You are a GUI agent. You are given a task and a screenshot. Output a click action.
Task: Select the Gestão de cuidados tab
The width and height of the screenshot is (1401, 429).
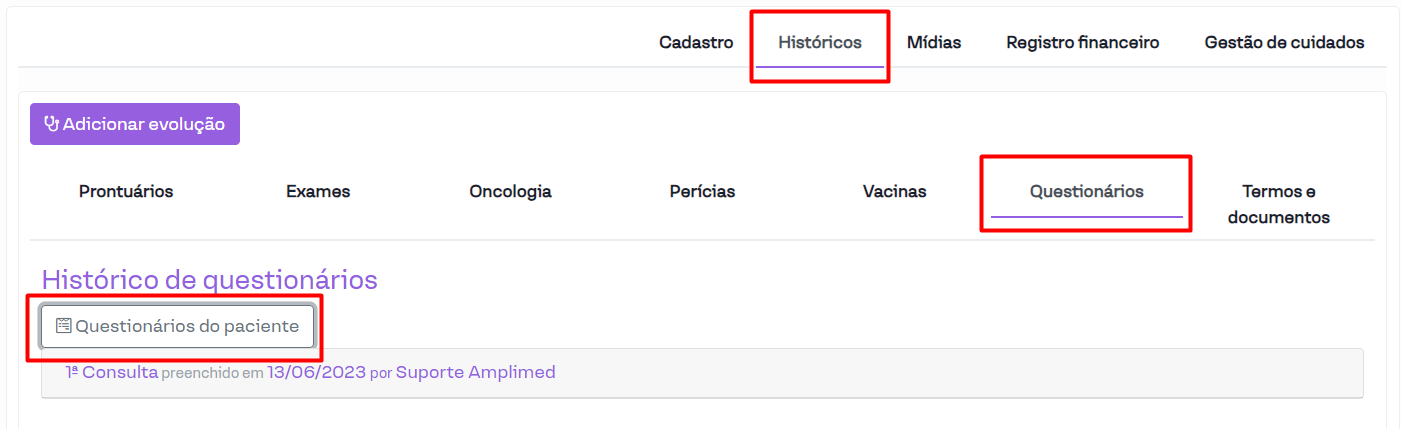coord(1284,43)
